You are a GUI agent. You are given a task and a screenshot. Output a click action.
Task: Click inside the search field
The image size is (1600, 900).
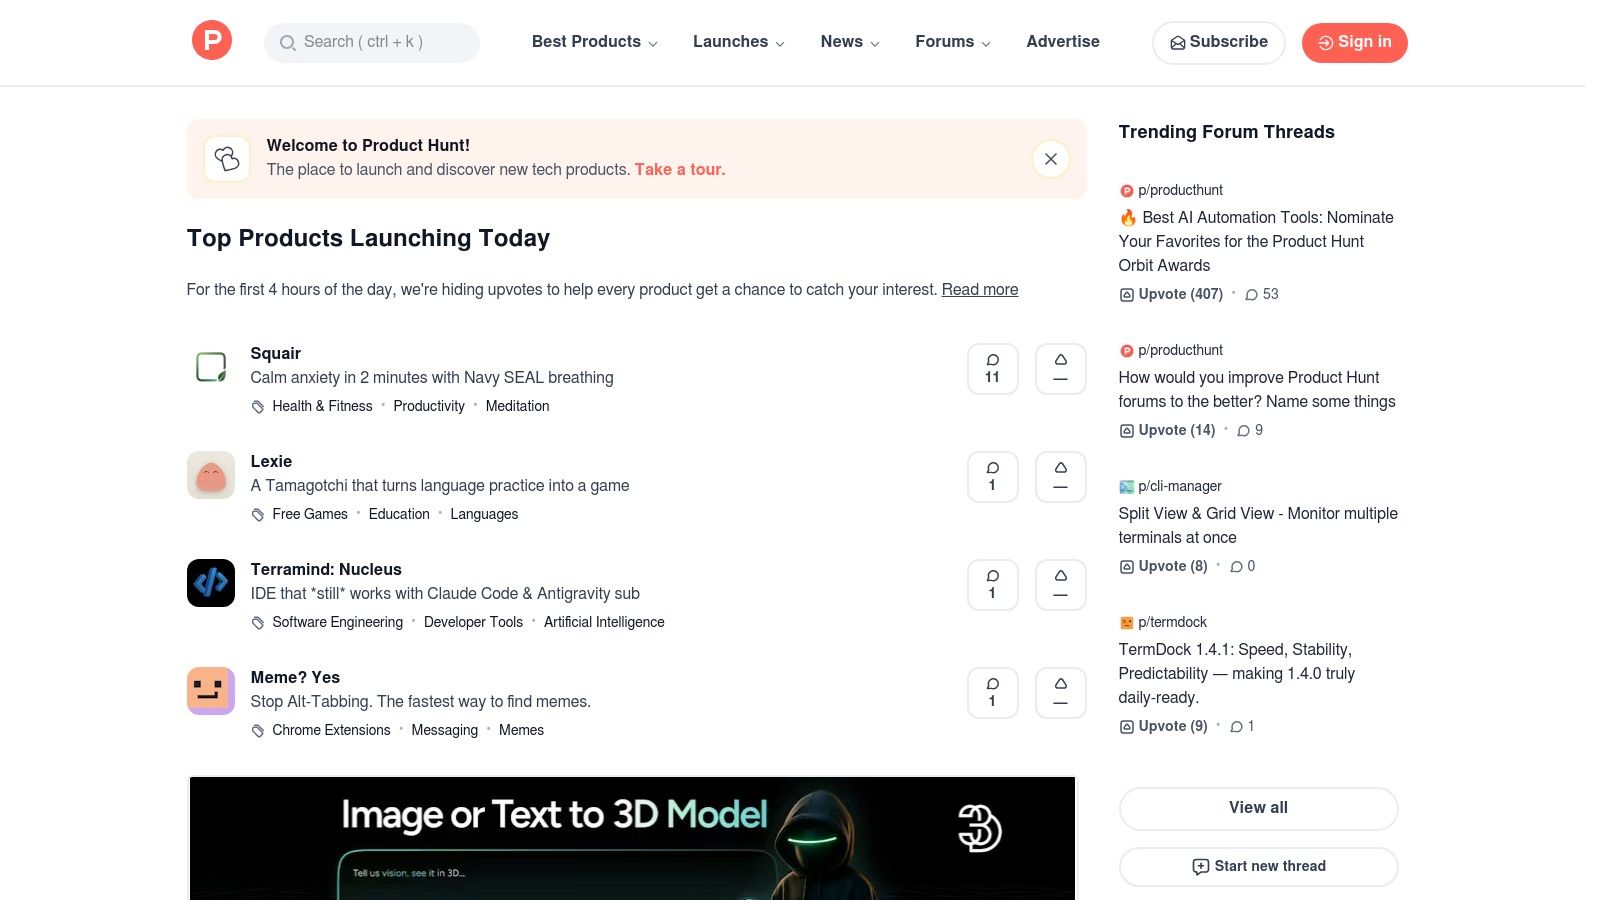pos(380,43)
